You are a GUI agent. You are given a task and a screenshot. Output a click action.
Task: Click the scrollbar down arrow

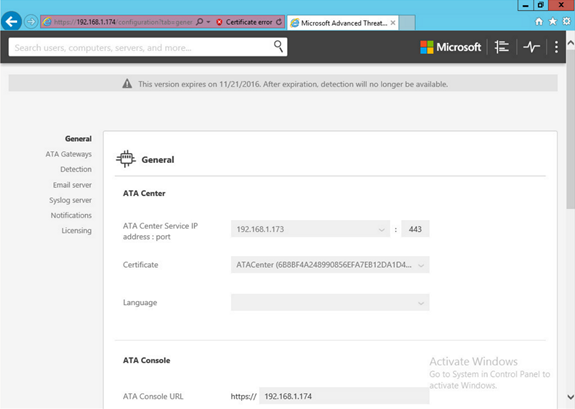coord(571,397)
